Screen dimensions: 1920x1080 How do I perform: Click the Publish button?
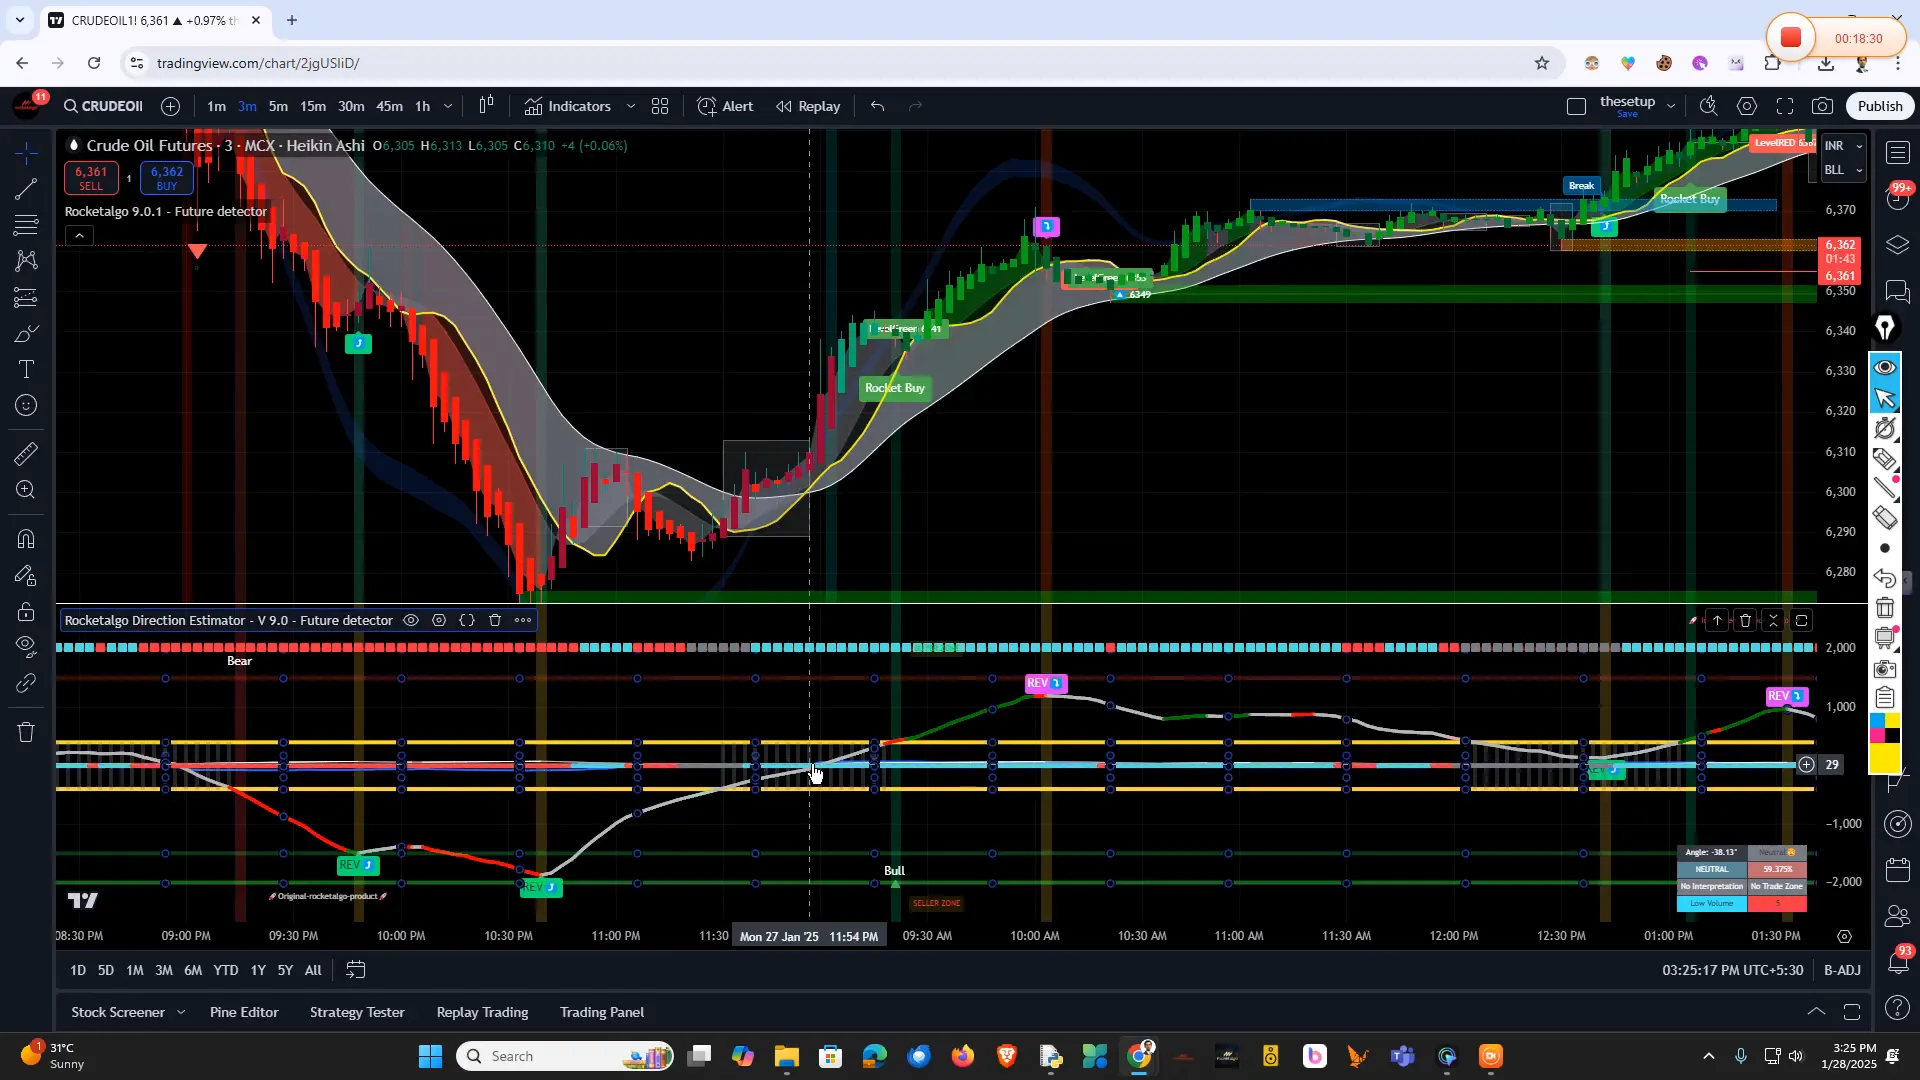pos(1879,106)
